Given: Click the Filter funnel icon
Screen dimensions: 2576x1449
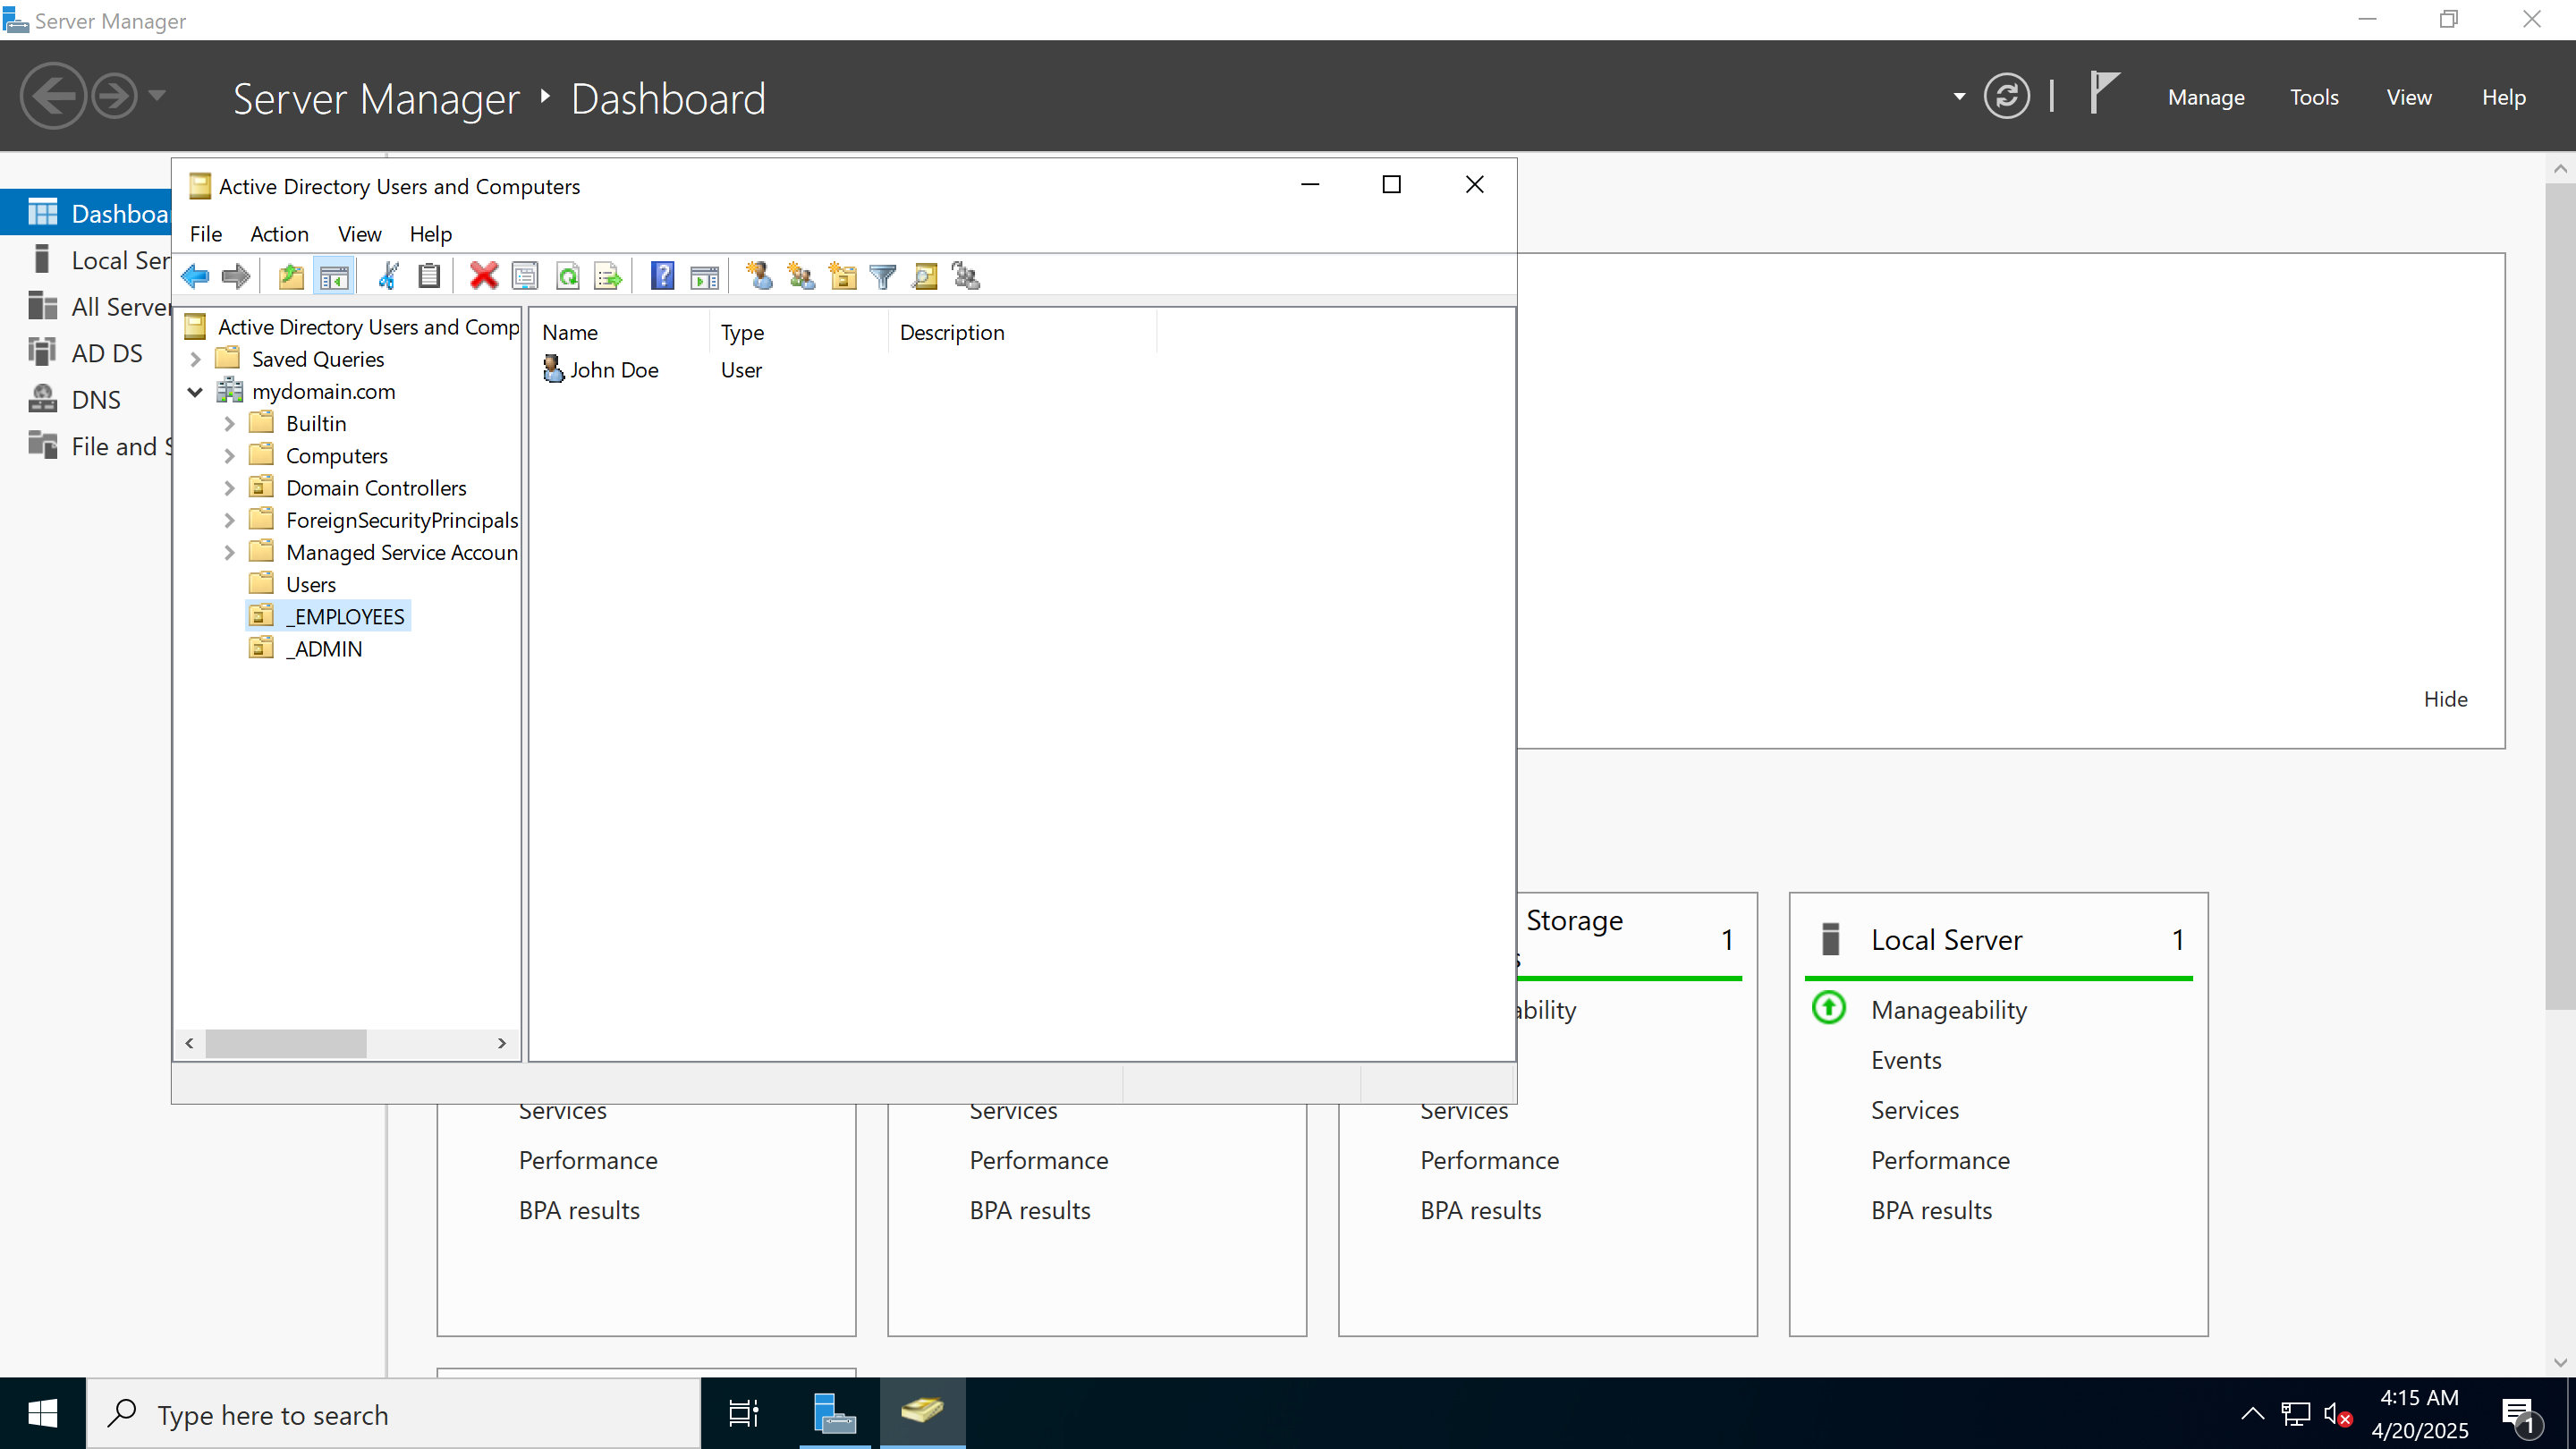Looking at the screenshot, I should pos(883,276).
